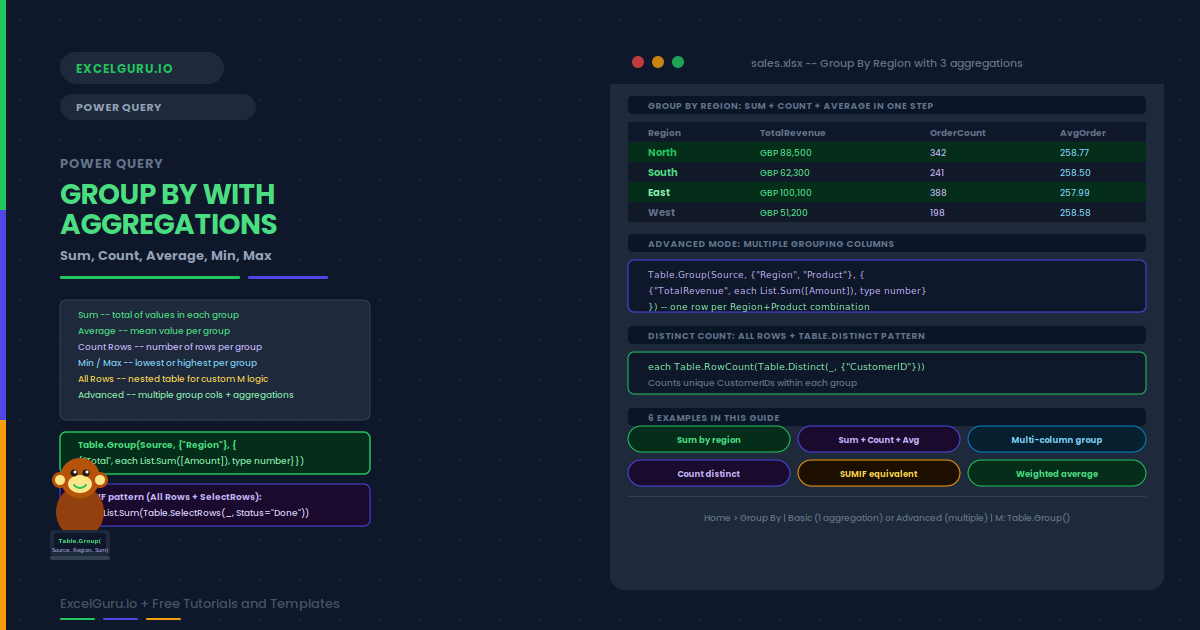This screenshot has height=630, width=1200.
Task: Click the Table.Group(Source, {"Region"} code box
Action: [215, 453]
